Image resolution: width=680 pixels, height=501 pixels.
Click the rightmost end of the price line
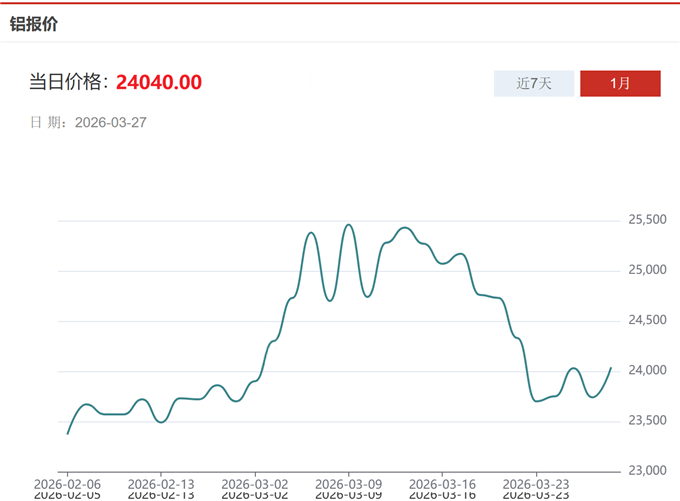coord(611,368)
